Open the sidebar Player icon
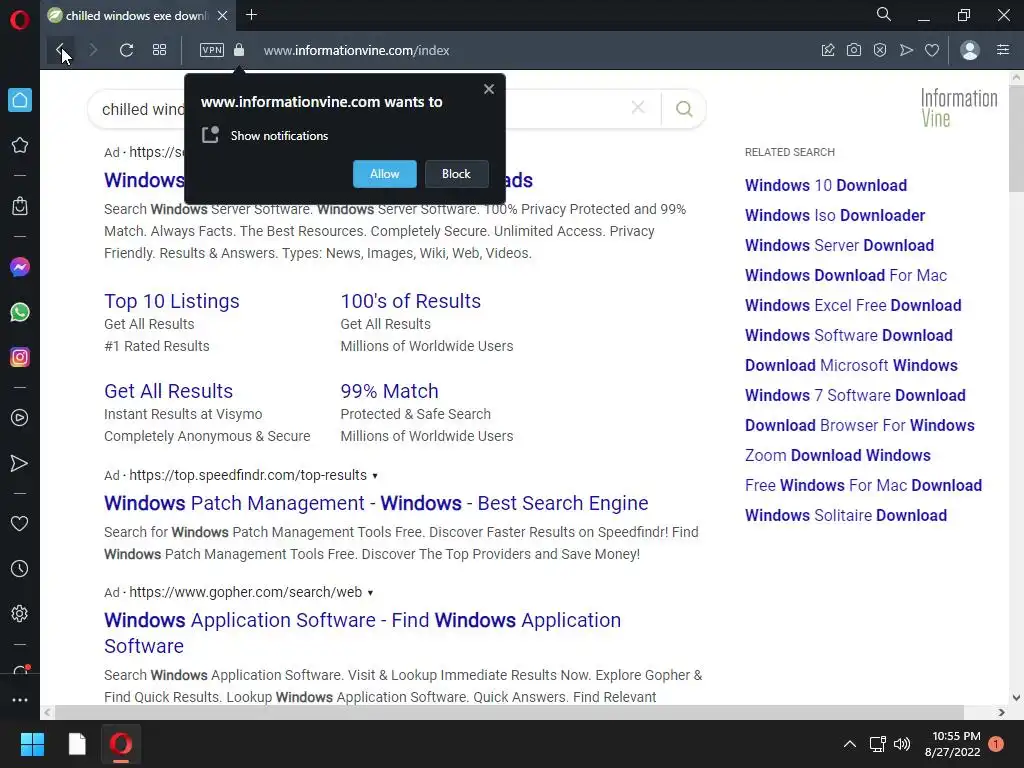 tap(20, 418)
